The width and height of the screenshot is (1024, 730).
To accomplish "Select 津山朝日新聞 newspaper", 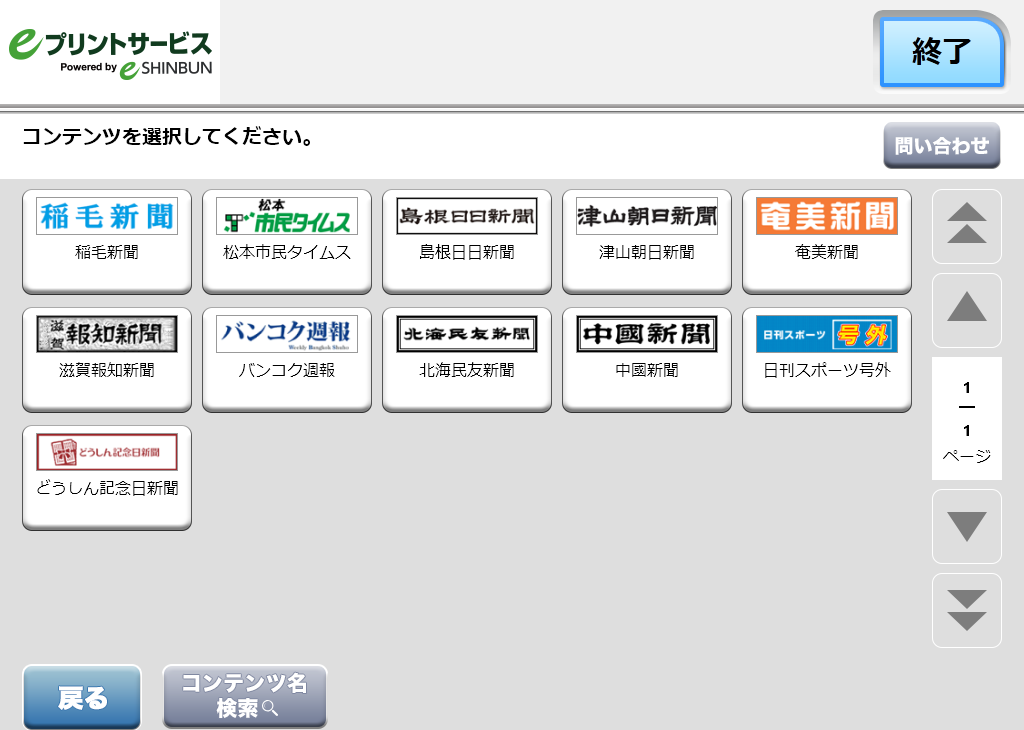I will pyautogui.click(x=647, y=242).
